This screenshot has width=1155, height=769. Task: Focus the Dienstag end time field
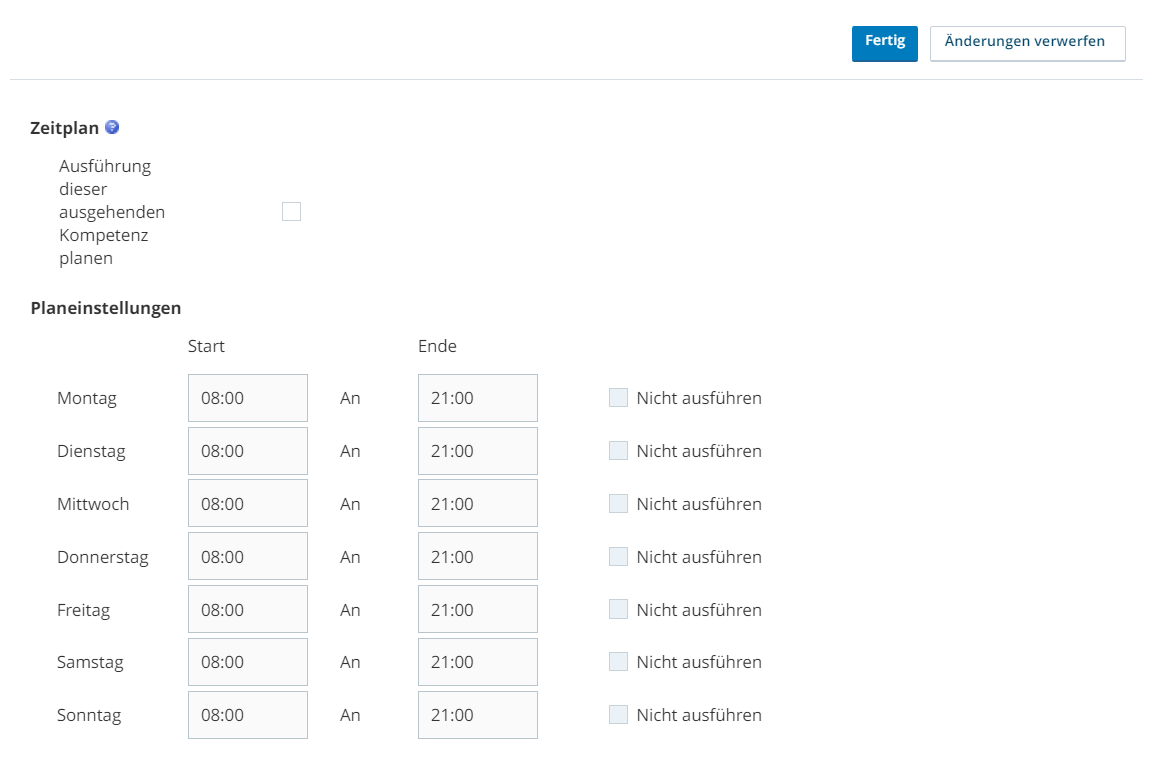(x=478, y=451)
